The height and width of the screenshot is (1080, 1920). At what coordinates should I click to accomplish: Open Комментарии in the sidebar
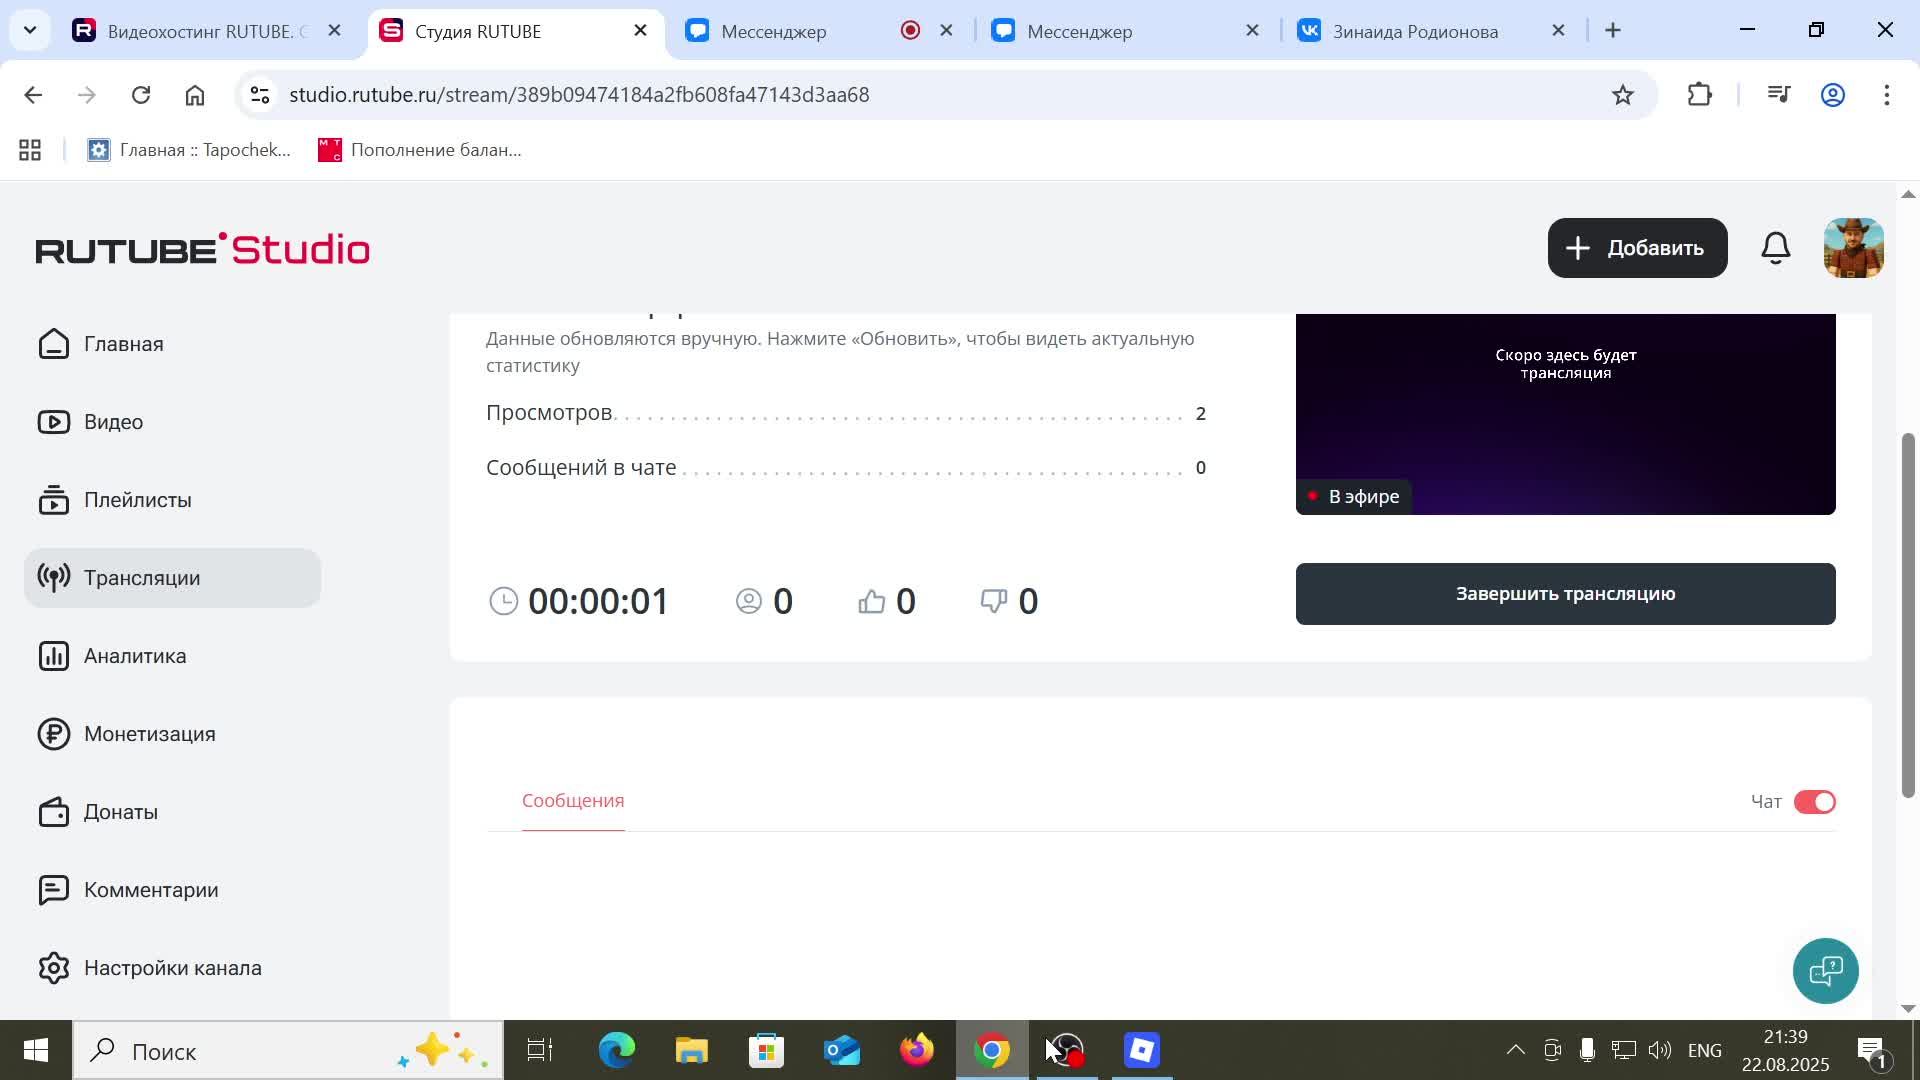(x=151, y=889)
